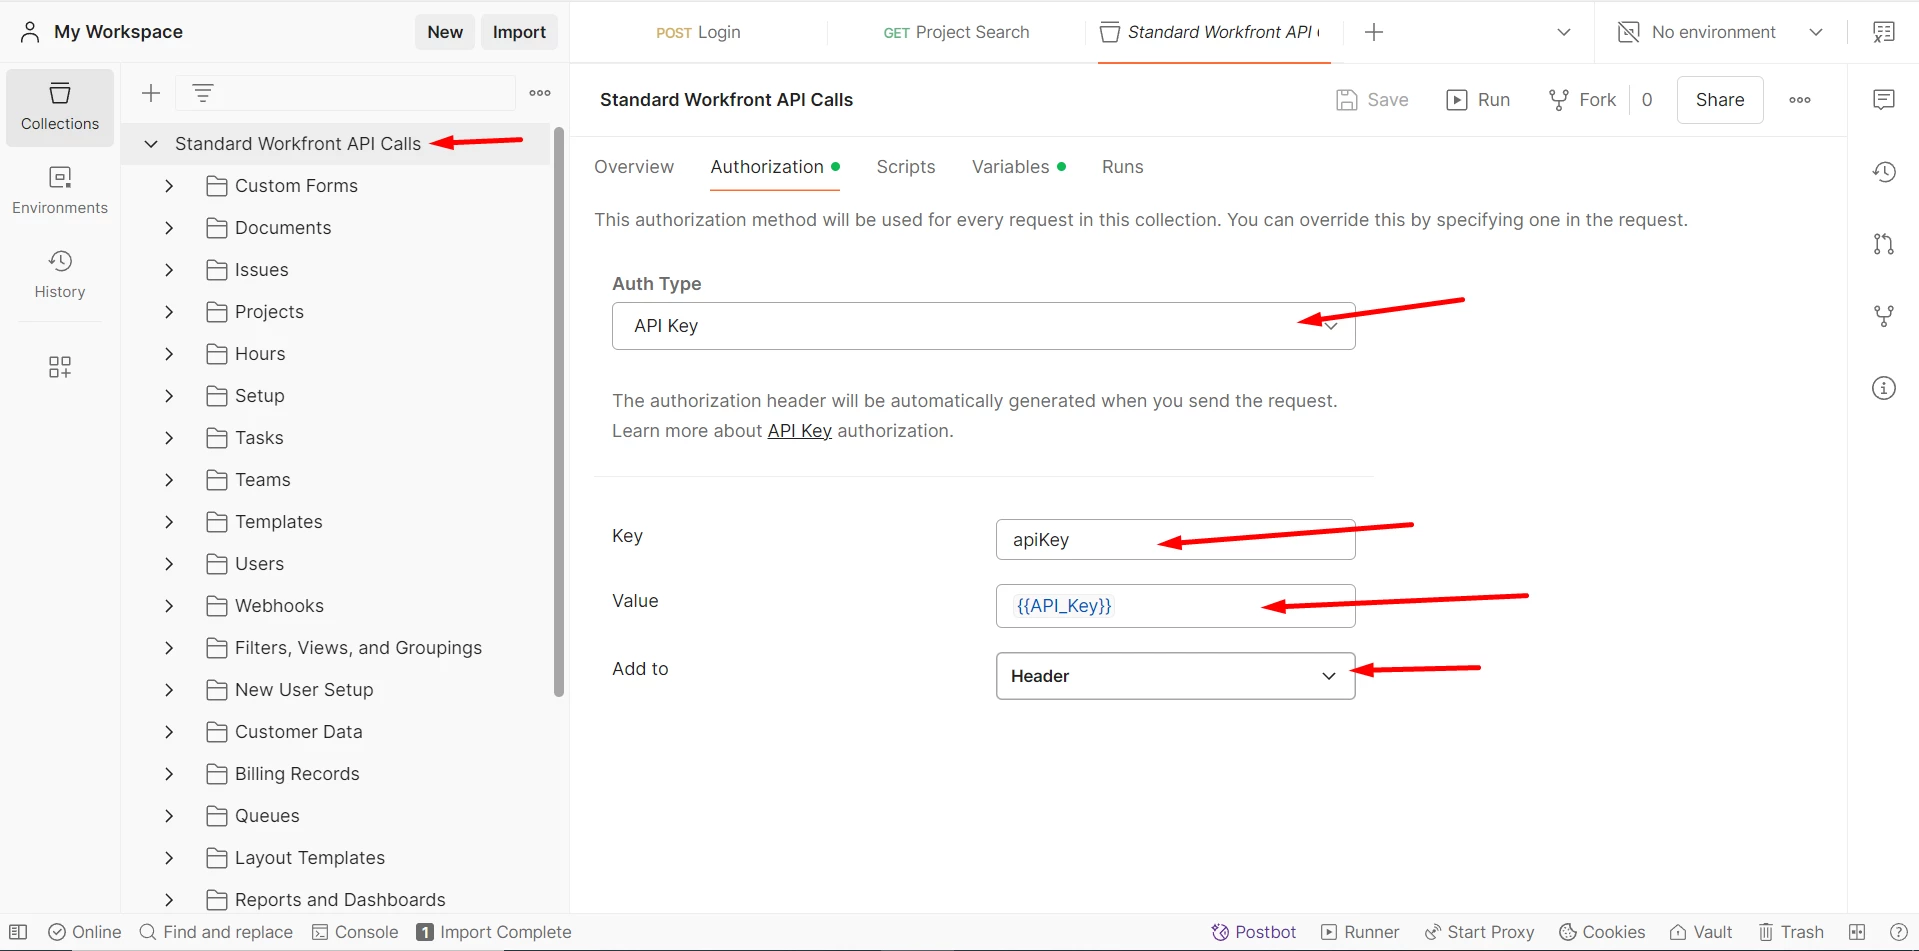This screenshot has width=1919, height=951.
Task: Expand the Projects folder chevron
Action: coord(169,312)
